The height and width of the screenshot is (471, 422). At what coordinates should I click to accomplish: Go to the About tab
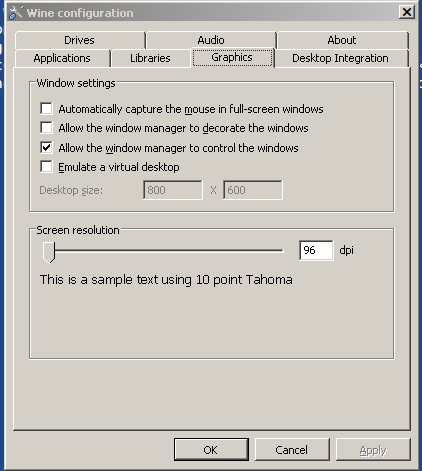342,40
